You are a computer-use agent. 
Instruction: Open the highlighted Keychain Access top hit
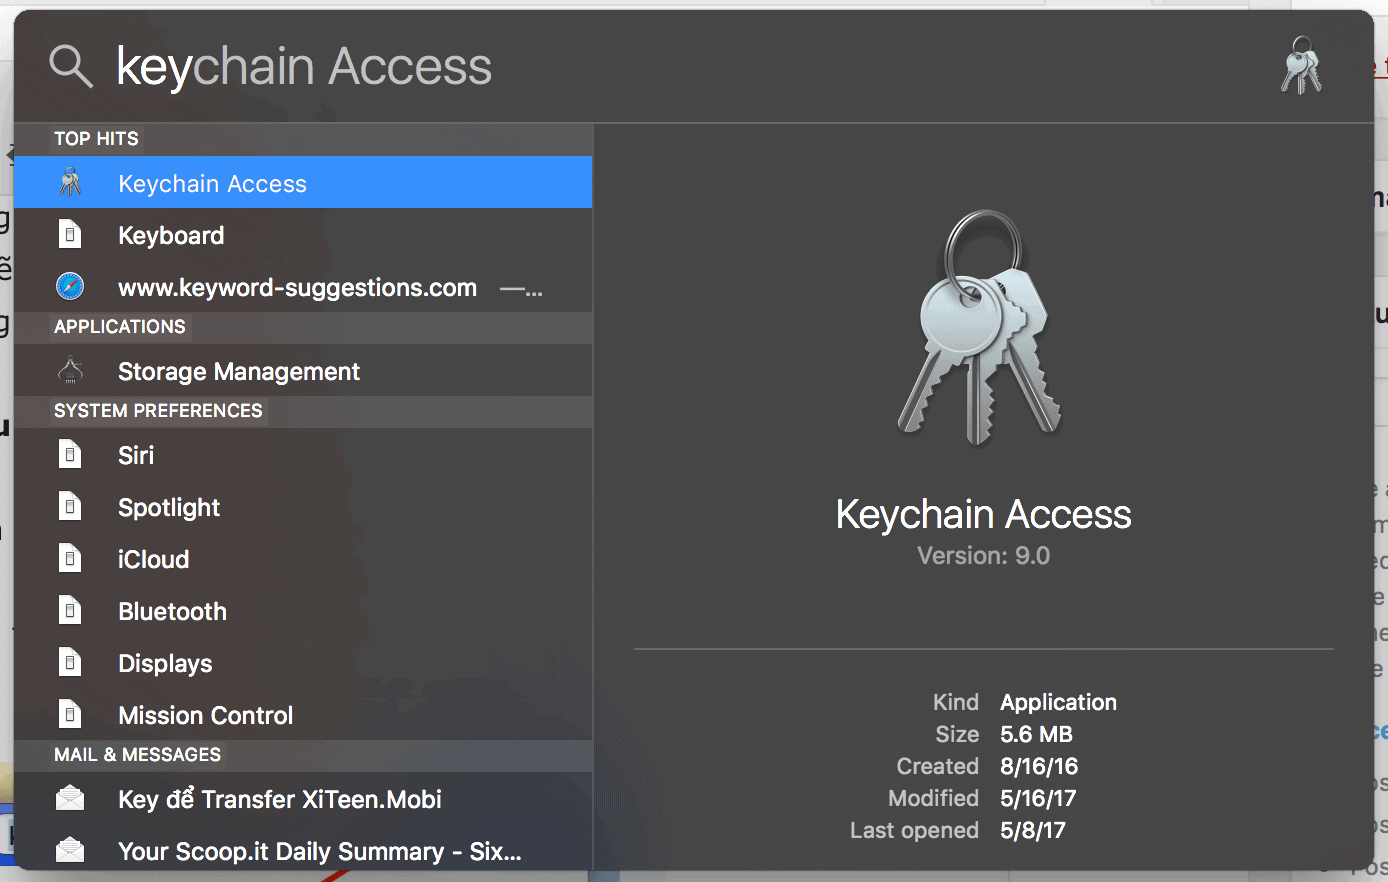tap(212, 182)
